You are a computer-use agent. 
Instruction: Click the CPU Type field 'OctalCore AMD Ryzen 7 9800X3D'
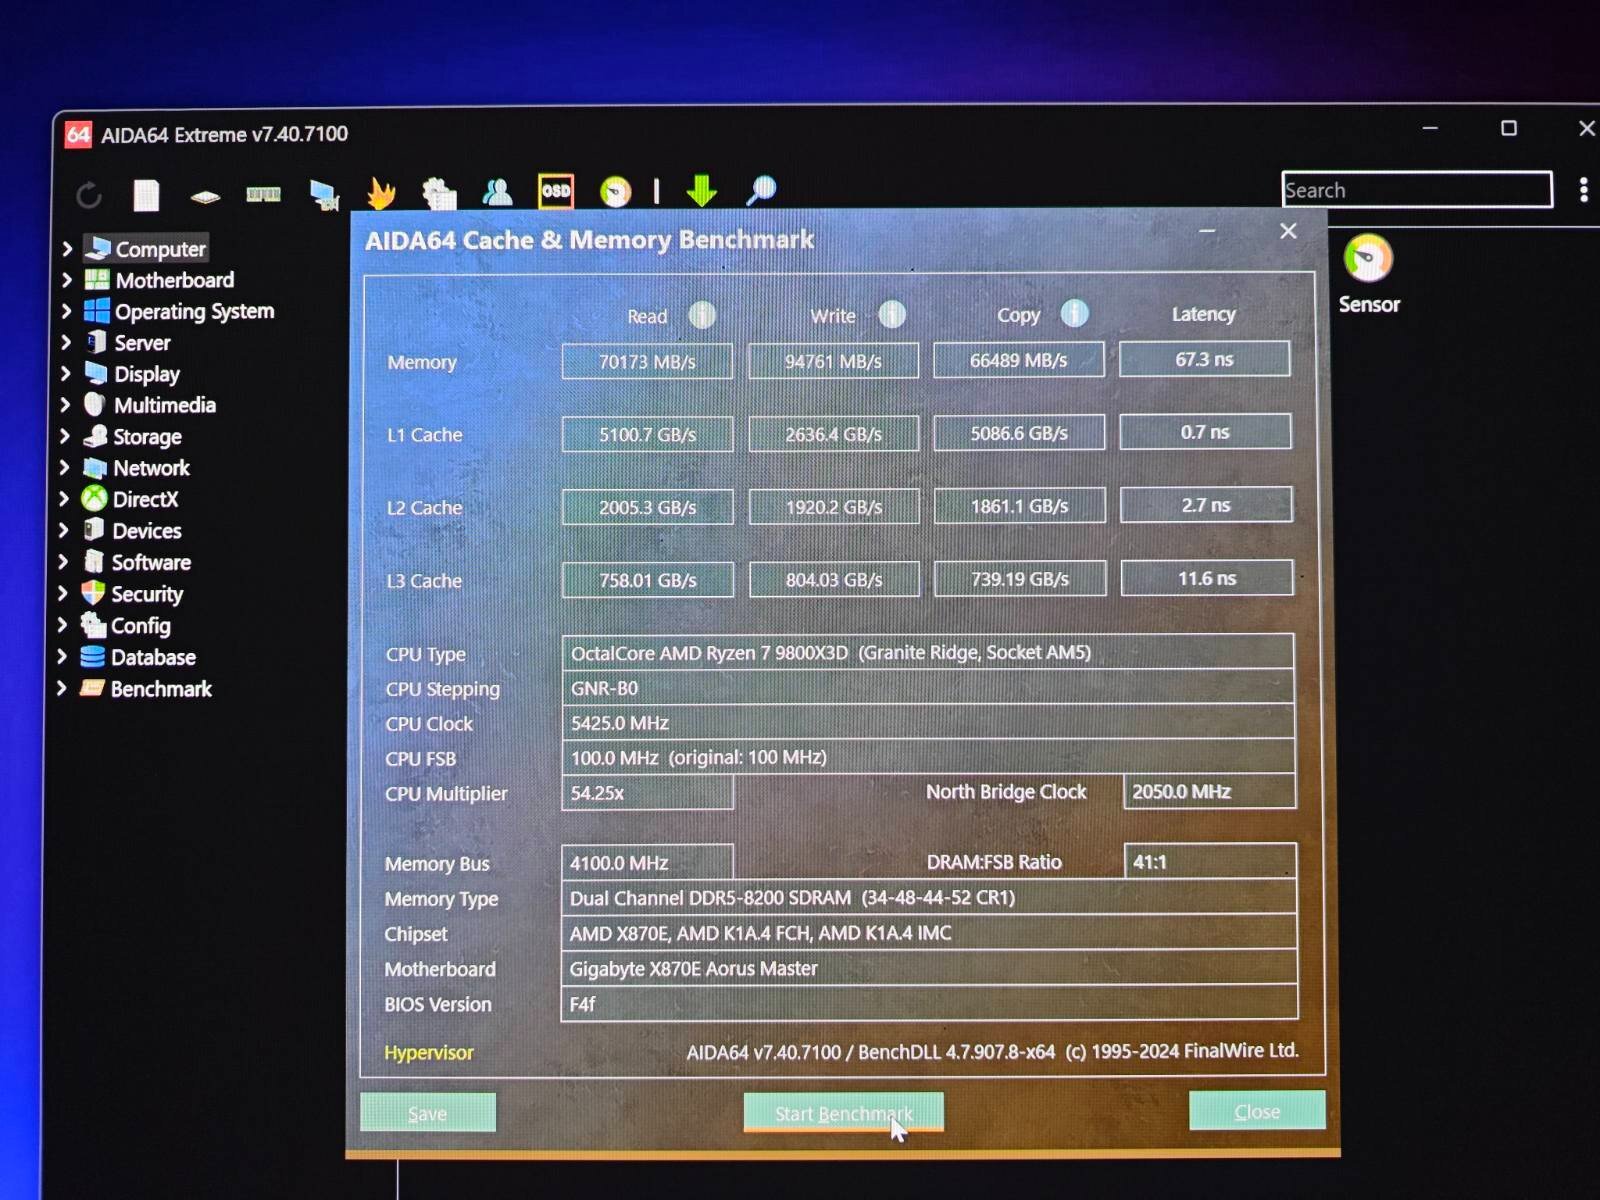[x=928, y=652]
